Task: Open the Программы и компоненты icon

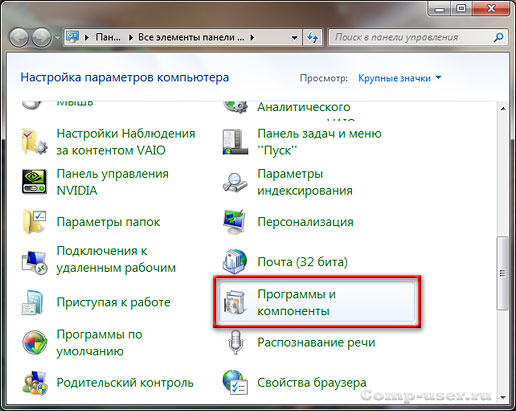Action: click(235, 302)
